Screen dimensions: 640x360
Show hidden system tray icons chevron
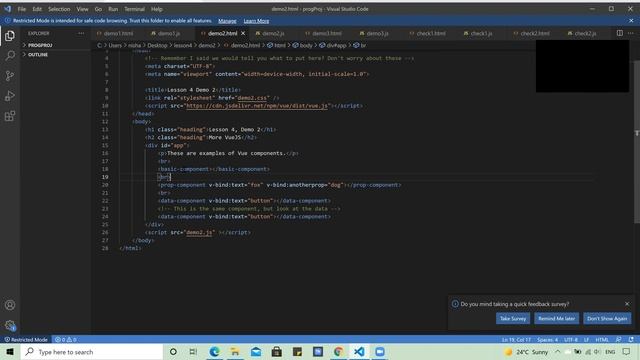558,352
